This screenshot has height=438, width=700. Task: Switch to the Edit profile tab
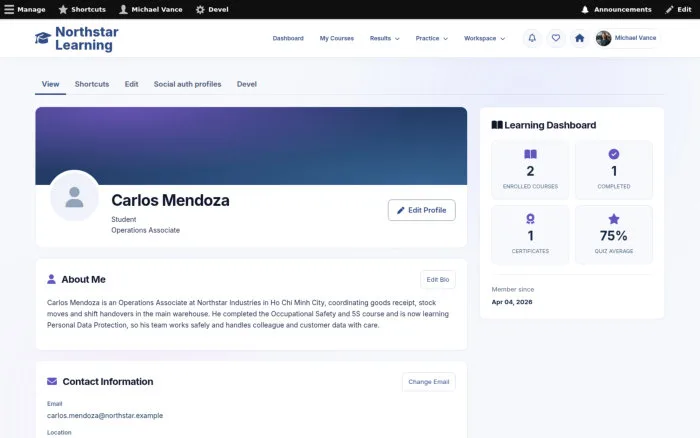(x=131, y=84)
